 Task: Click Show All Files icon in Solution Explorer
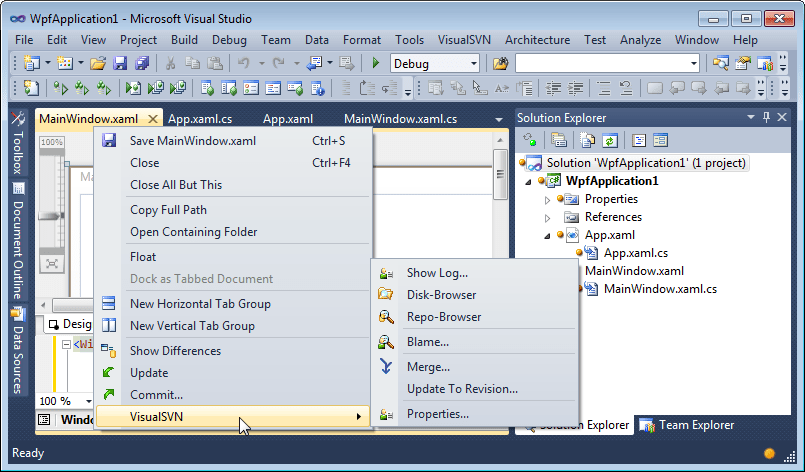587,140
